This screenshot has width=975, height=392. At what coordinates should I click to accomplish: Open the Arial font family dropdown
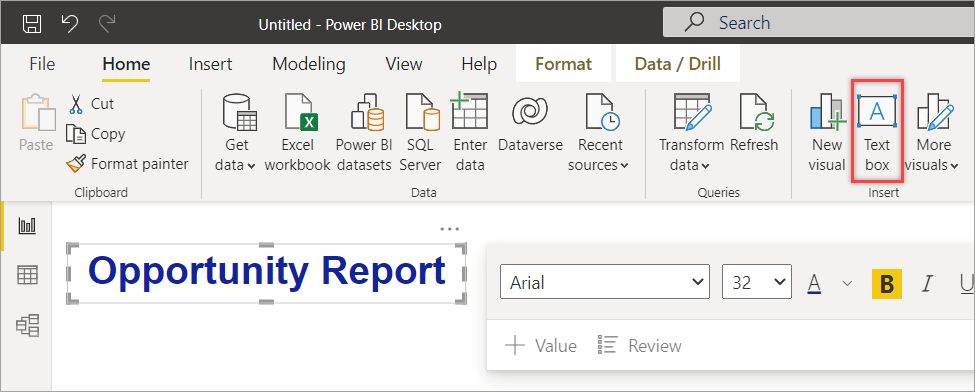click(x=604, y=283)
